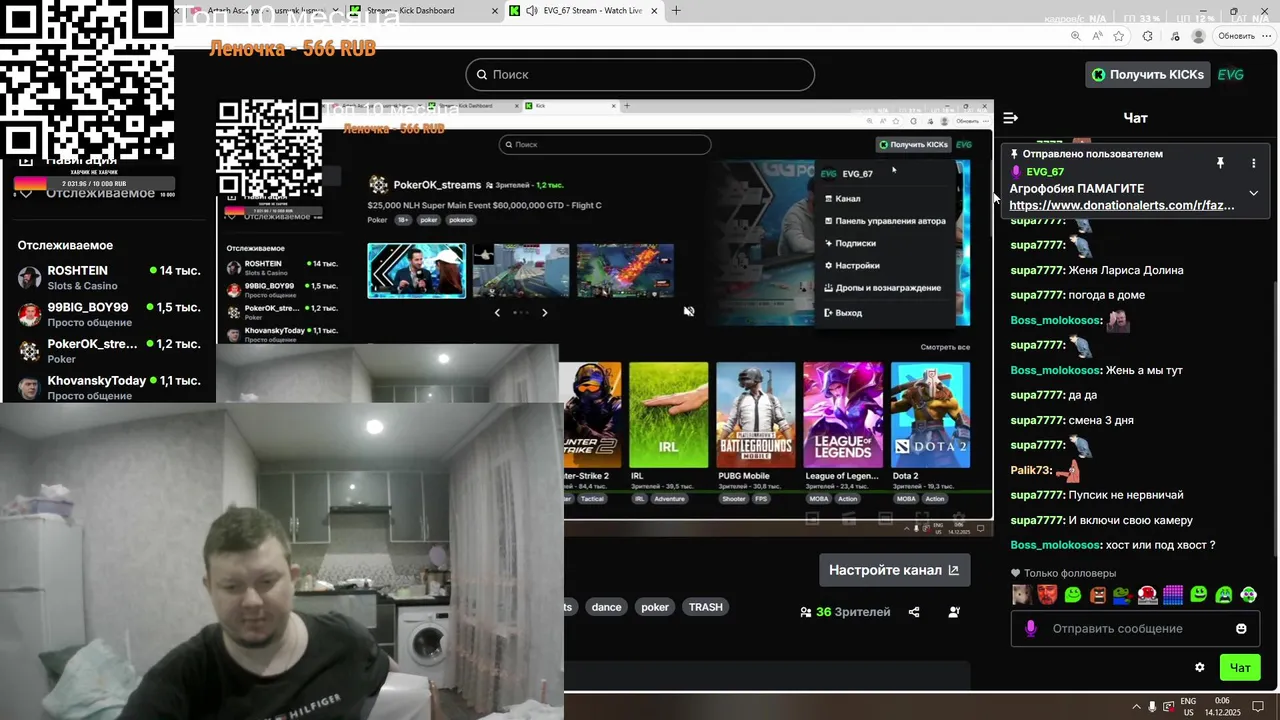The width and height of the screenshot is (1280, 720).
Task: Open PokerOK_stre... channel in followed list
Action: pos(108,351)
